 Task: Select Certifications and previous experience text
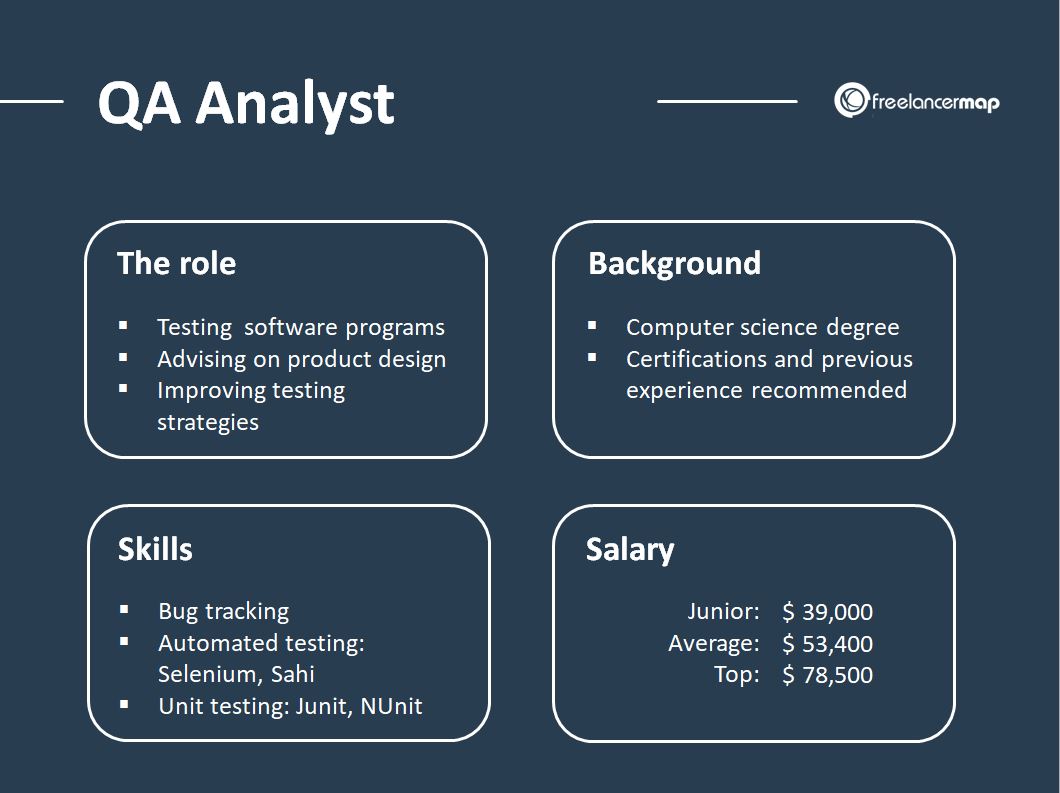coord(769,375)
